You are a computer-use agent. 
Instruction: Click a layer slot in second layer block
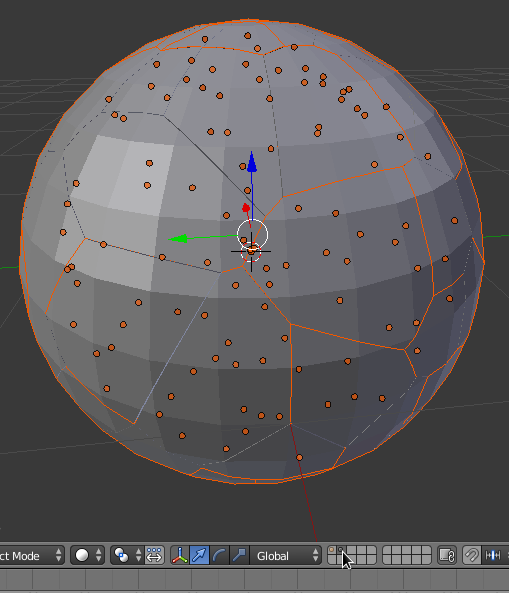[407, 556]
